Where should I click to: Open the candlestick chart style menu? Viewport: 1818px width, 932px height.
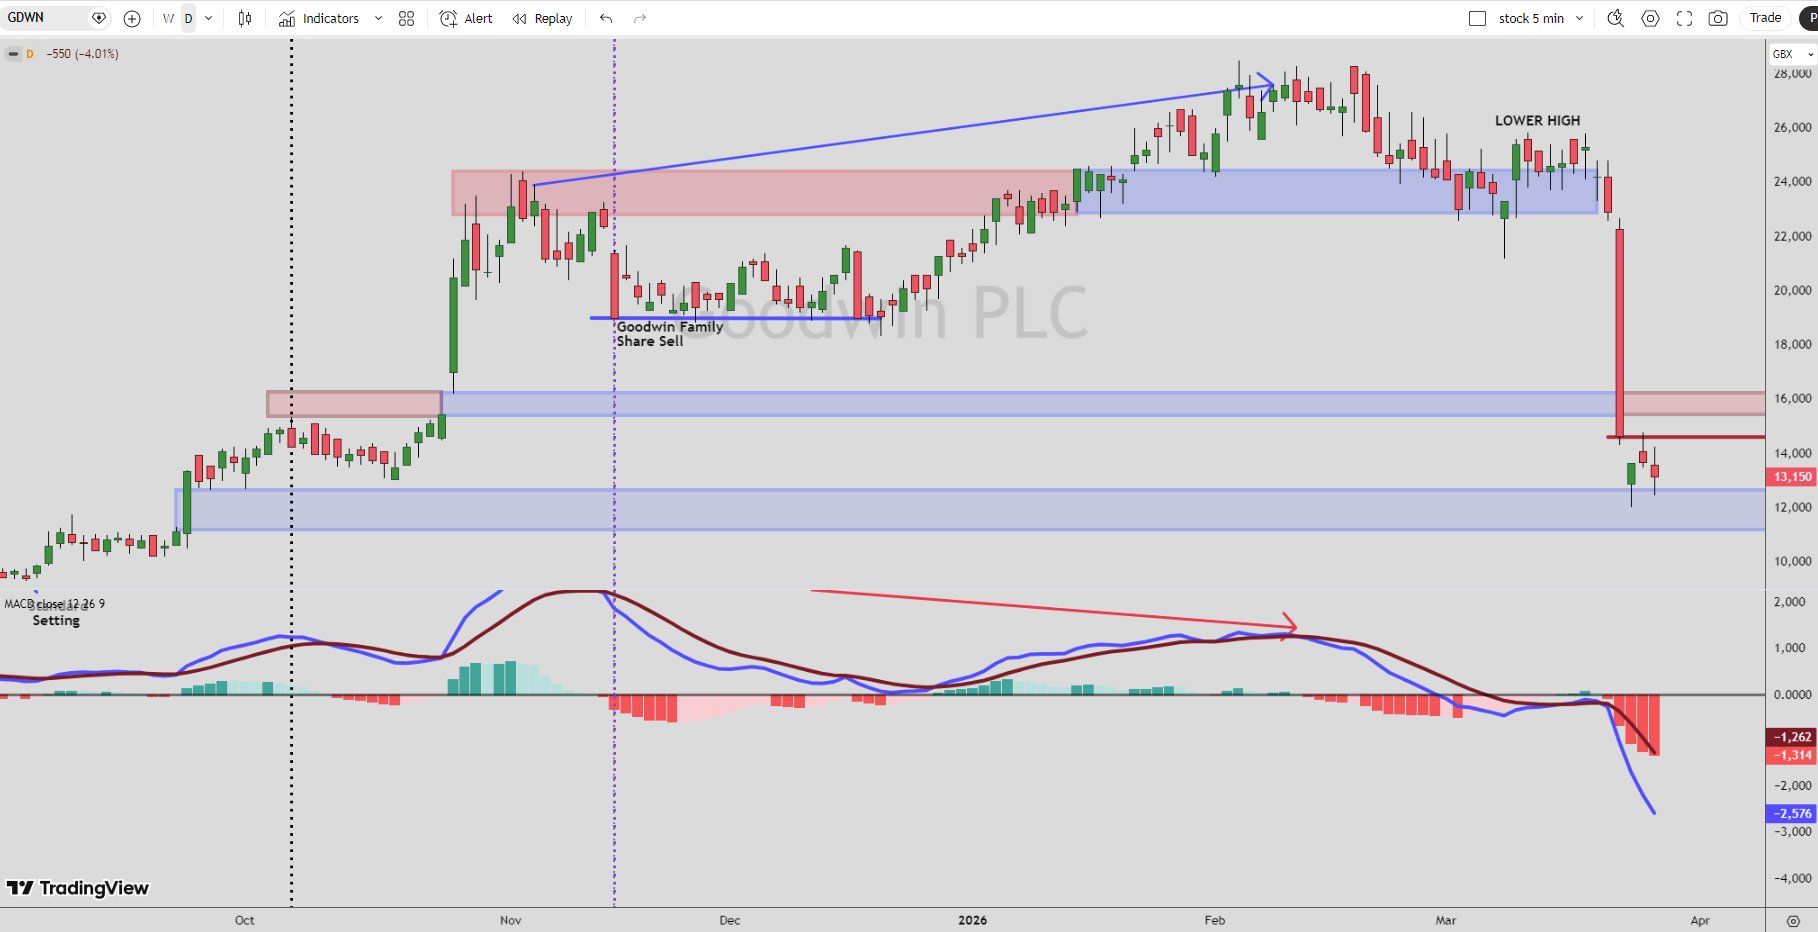[x=245, y=18]
